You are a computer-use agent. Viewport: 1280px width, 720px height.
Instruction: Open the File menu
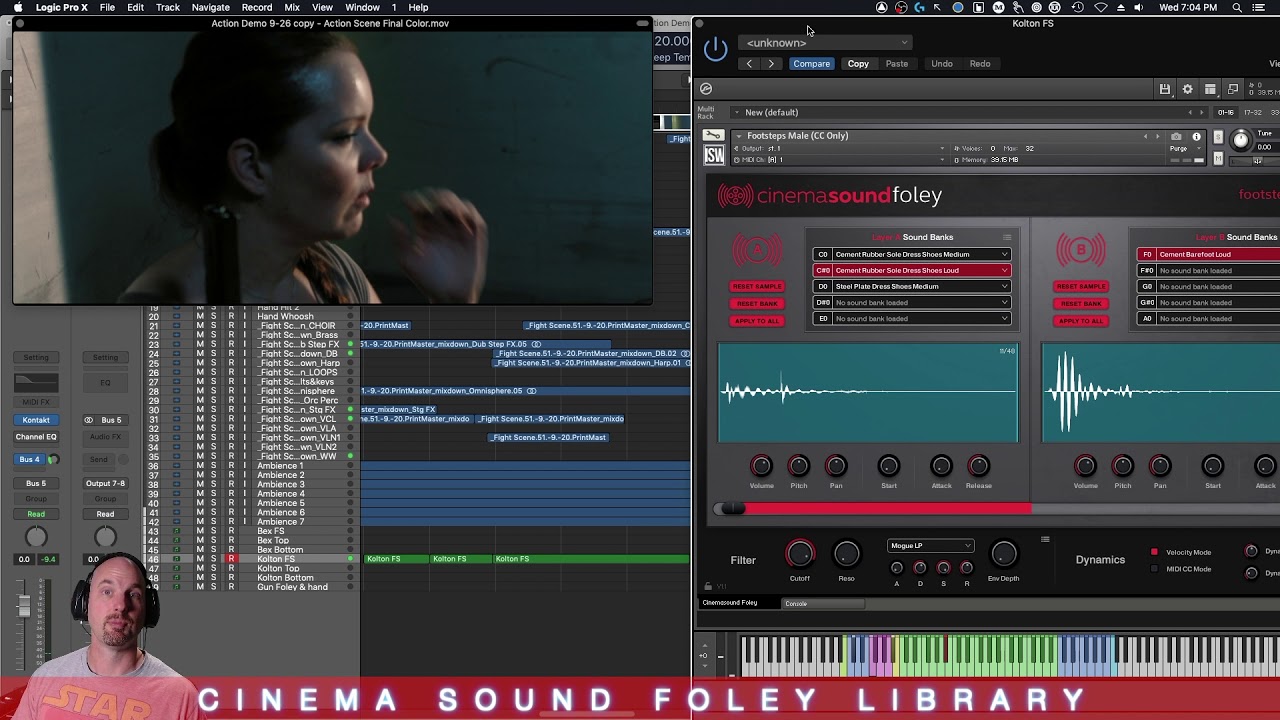(107, 7)
